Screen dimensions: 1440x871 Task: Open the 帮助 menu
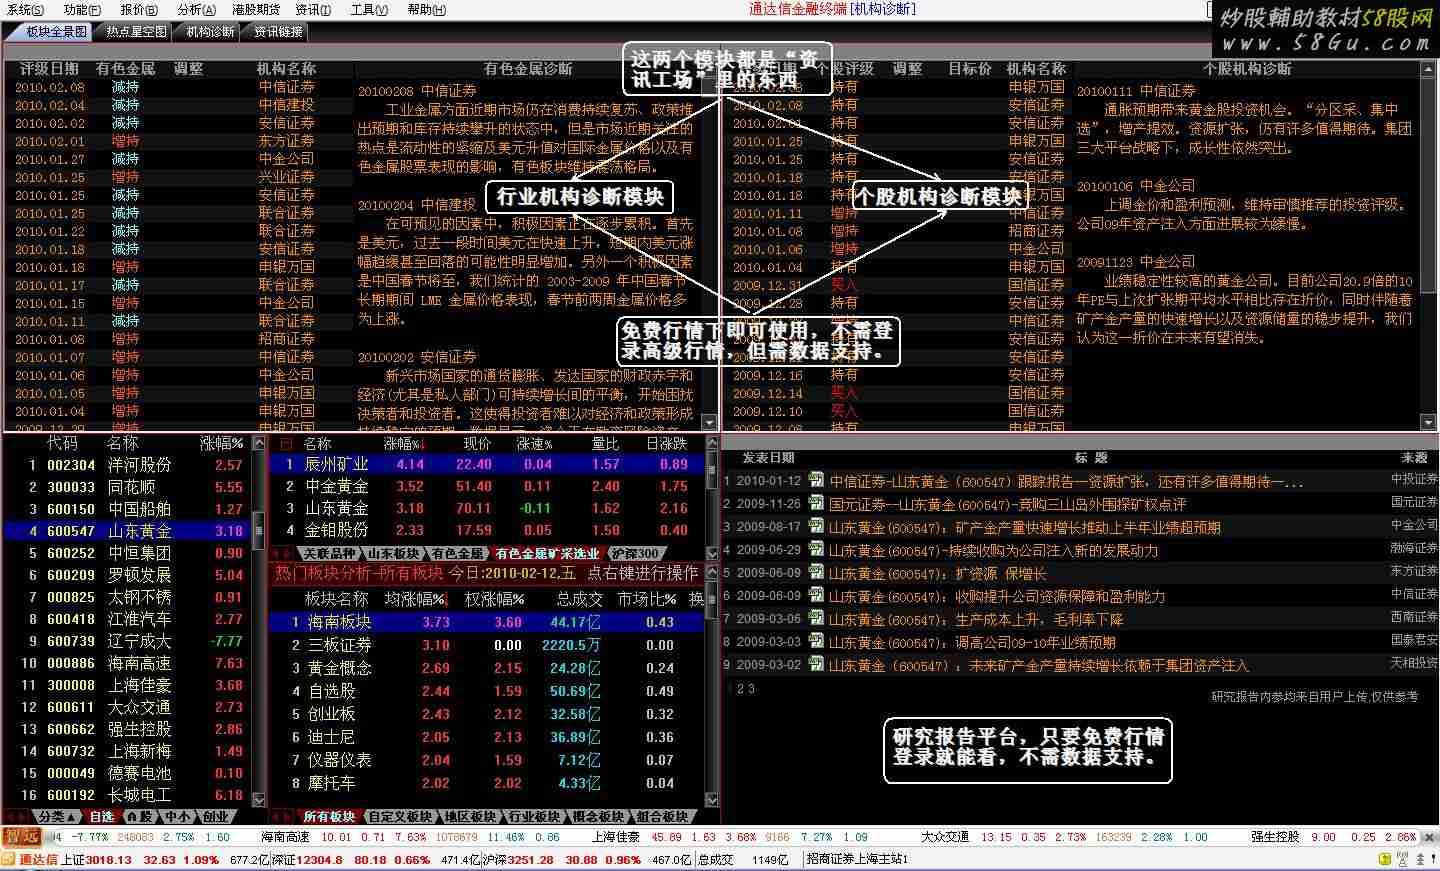[426, 9]
